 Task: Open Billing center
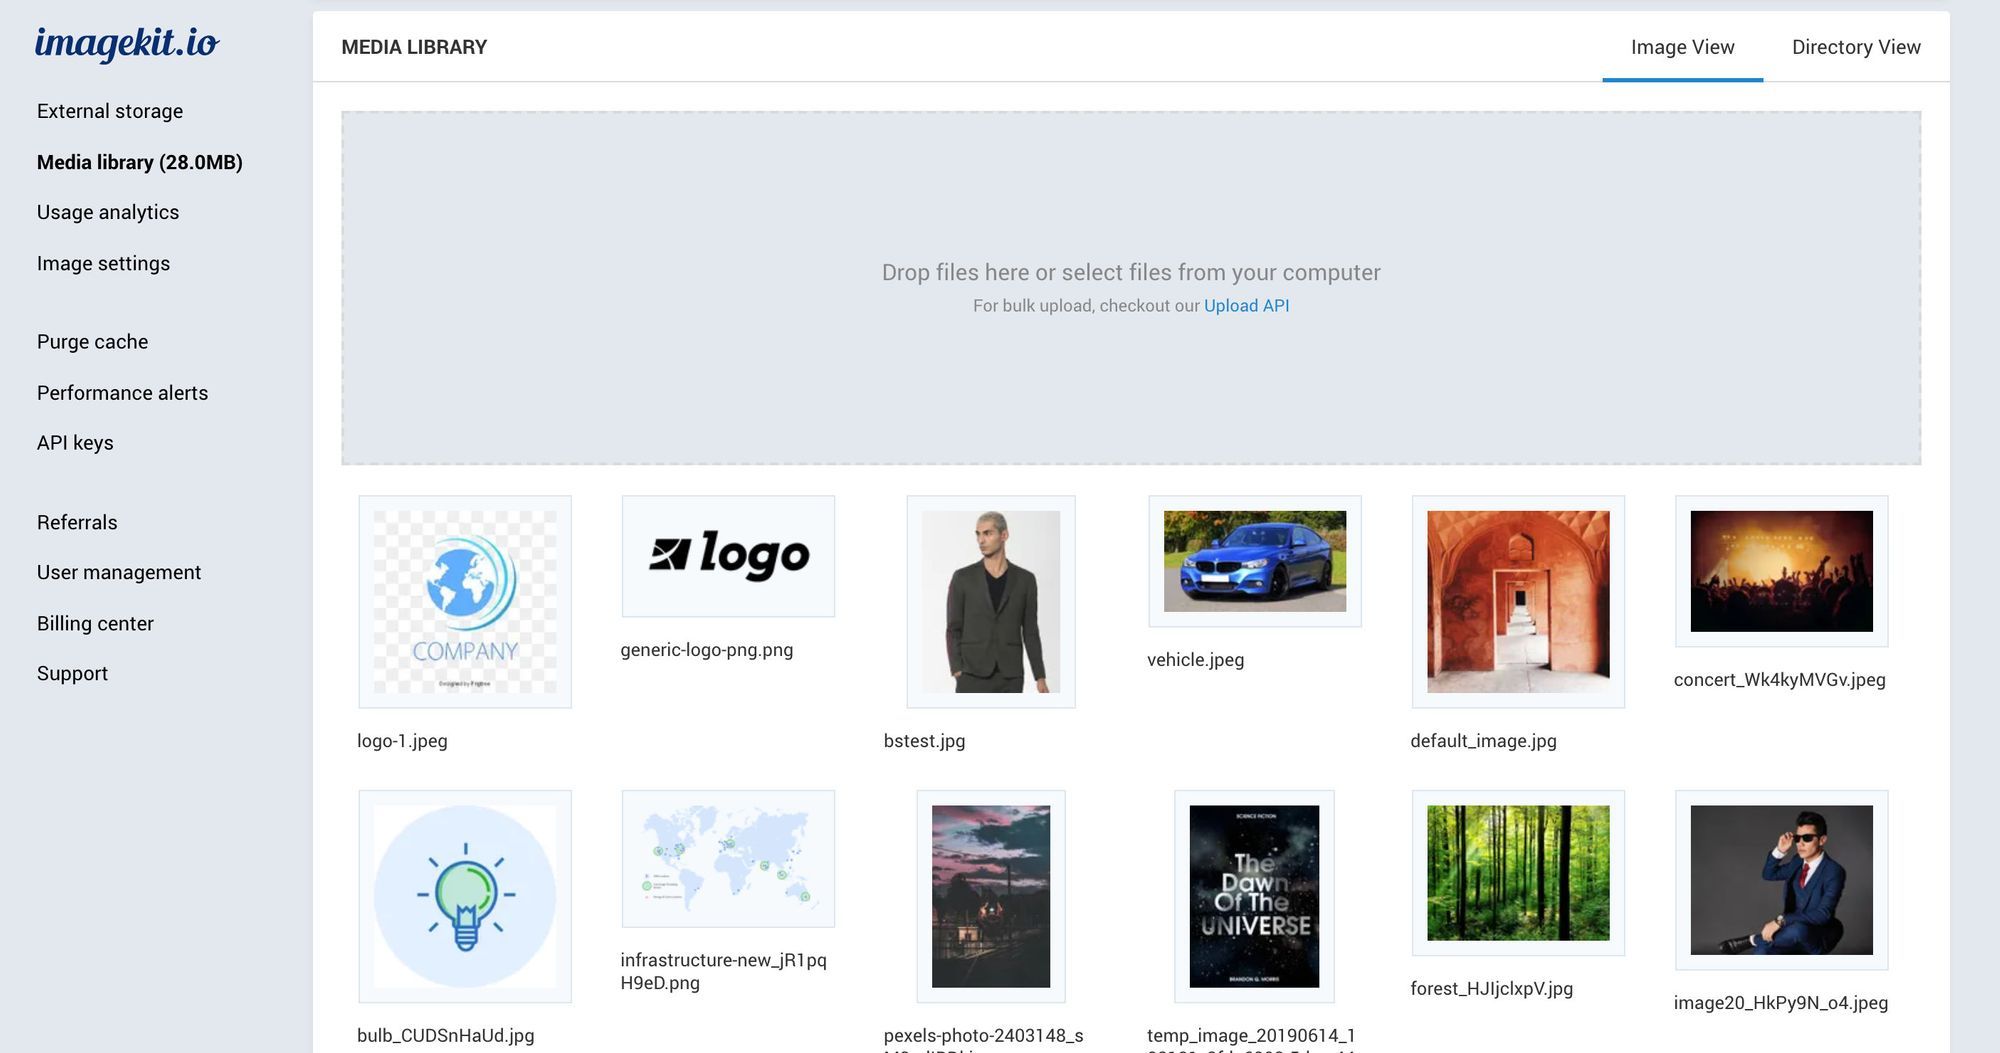click(95, 623)
